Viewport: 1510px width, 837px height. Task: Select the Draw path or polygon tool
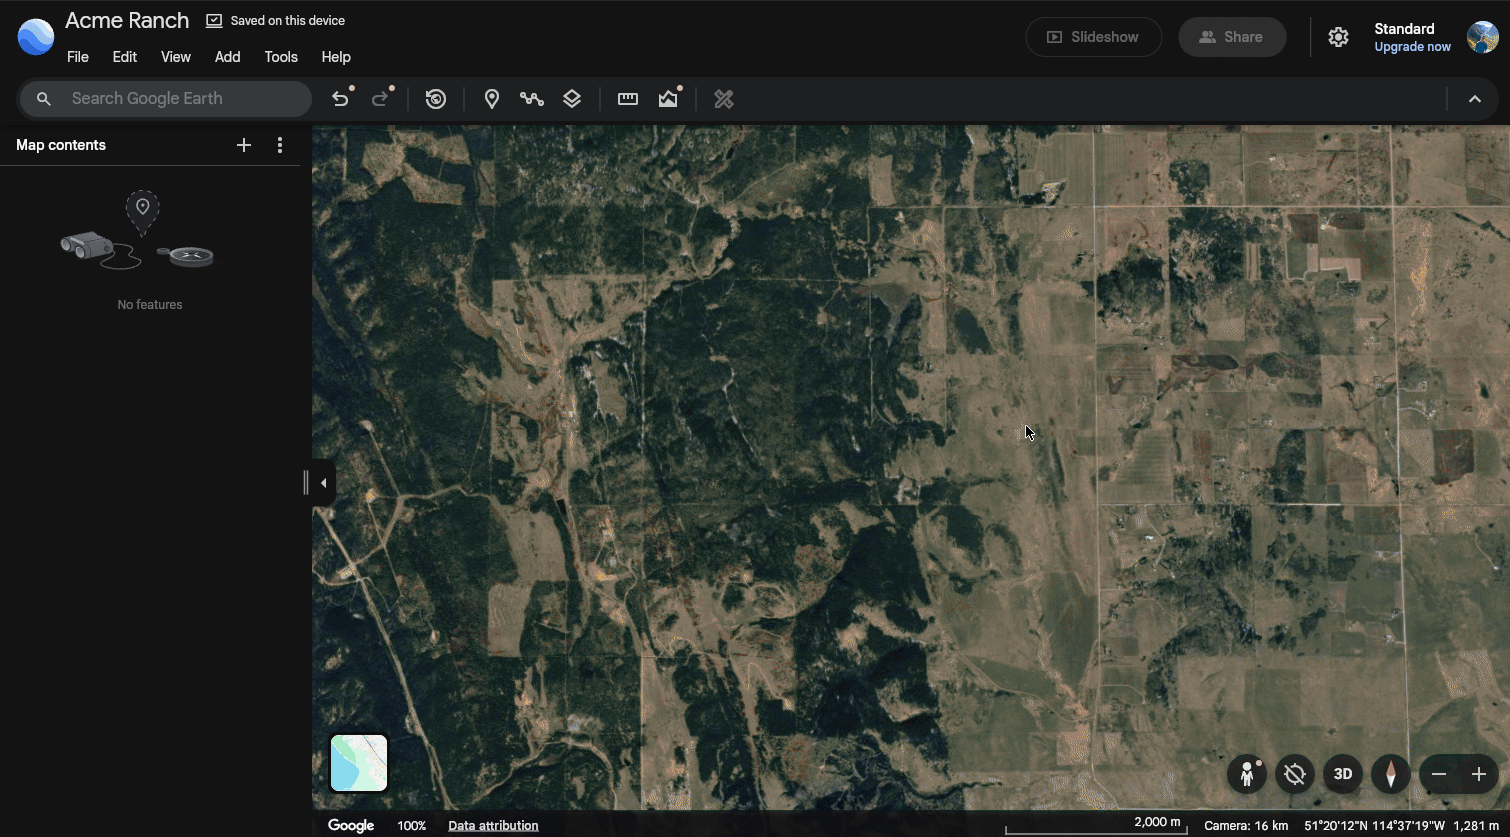click(532, 99)
